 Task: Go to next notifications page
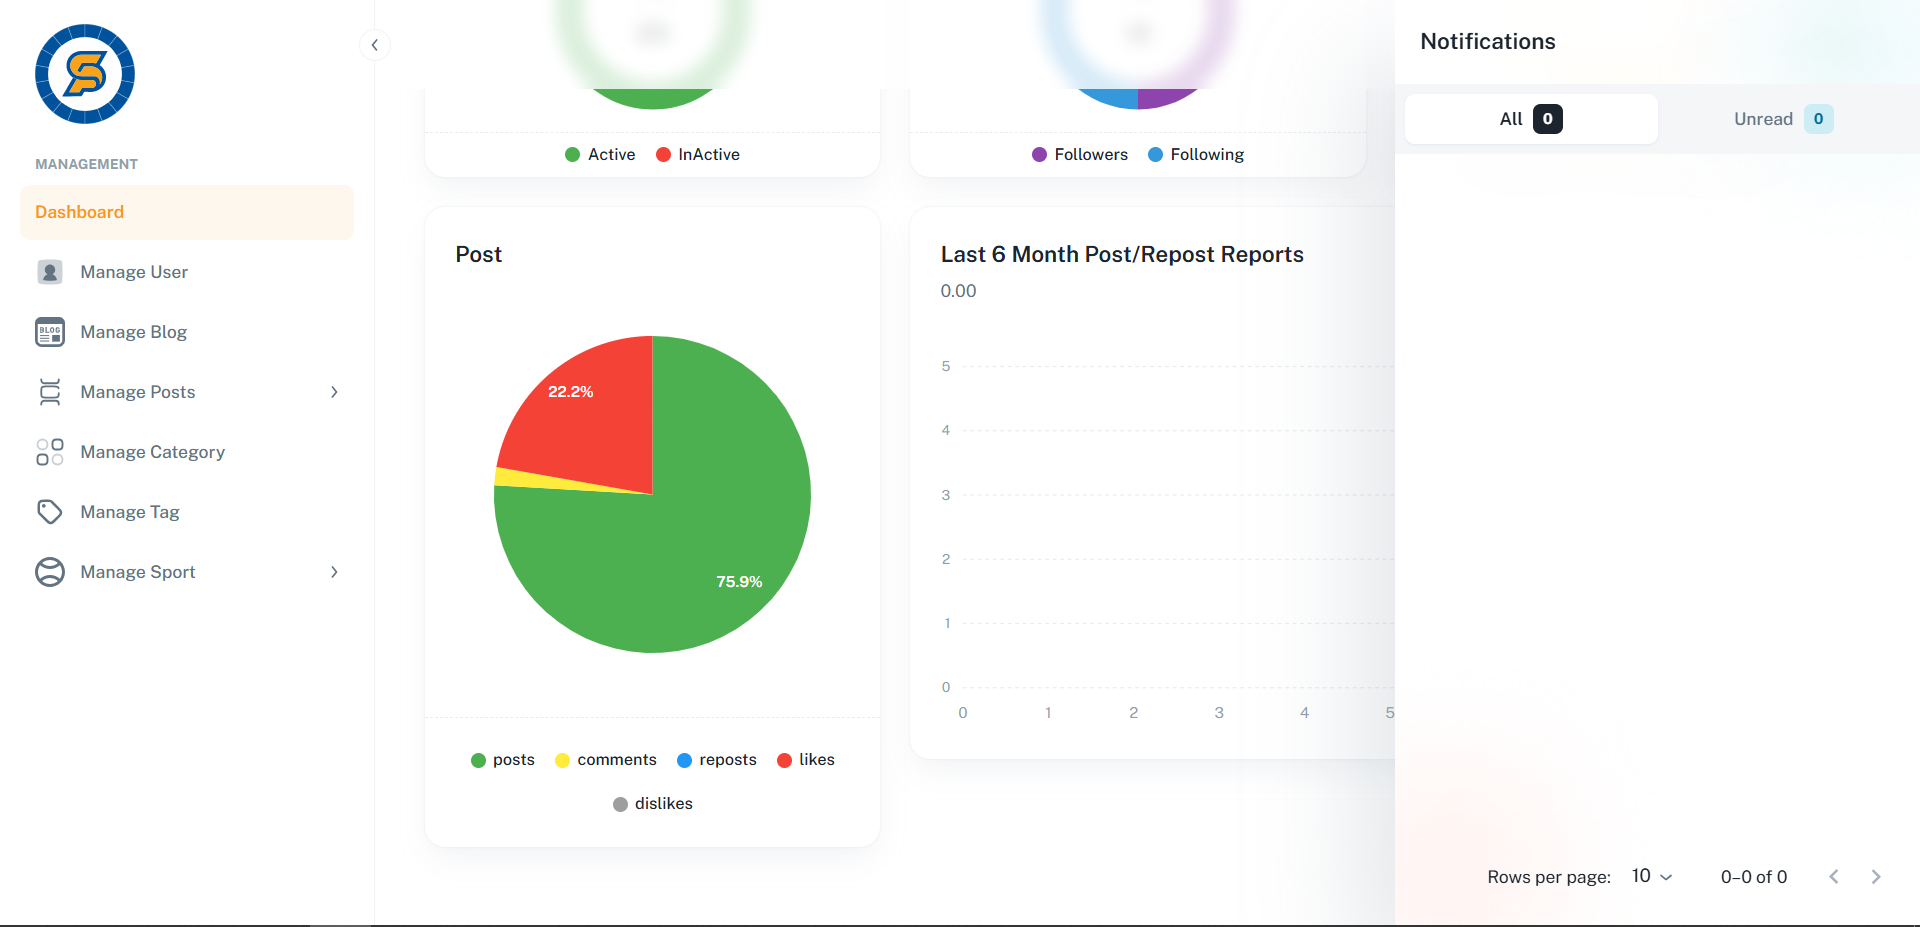pos(1876,877)
